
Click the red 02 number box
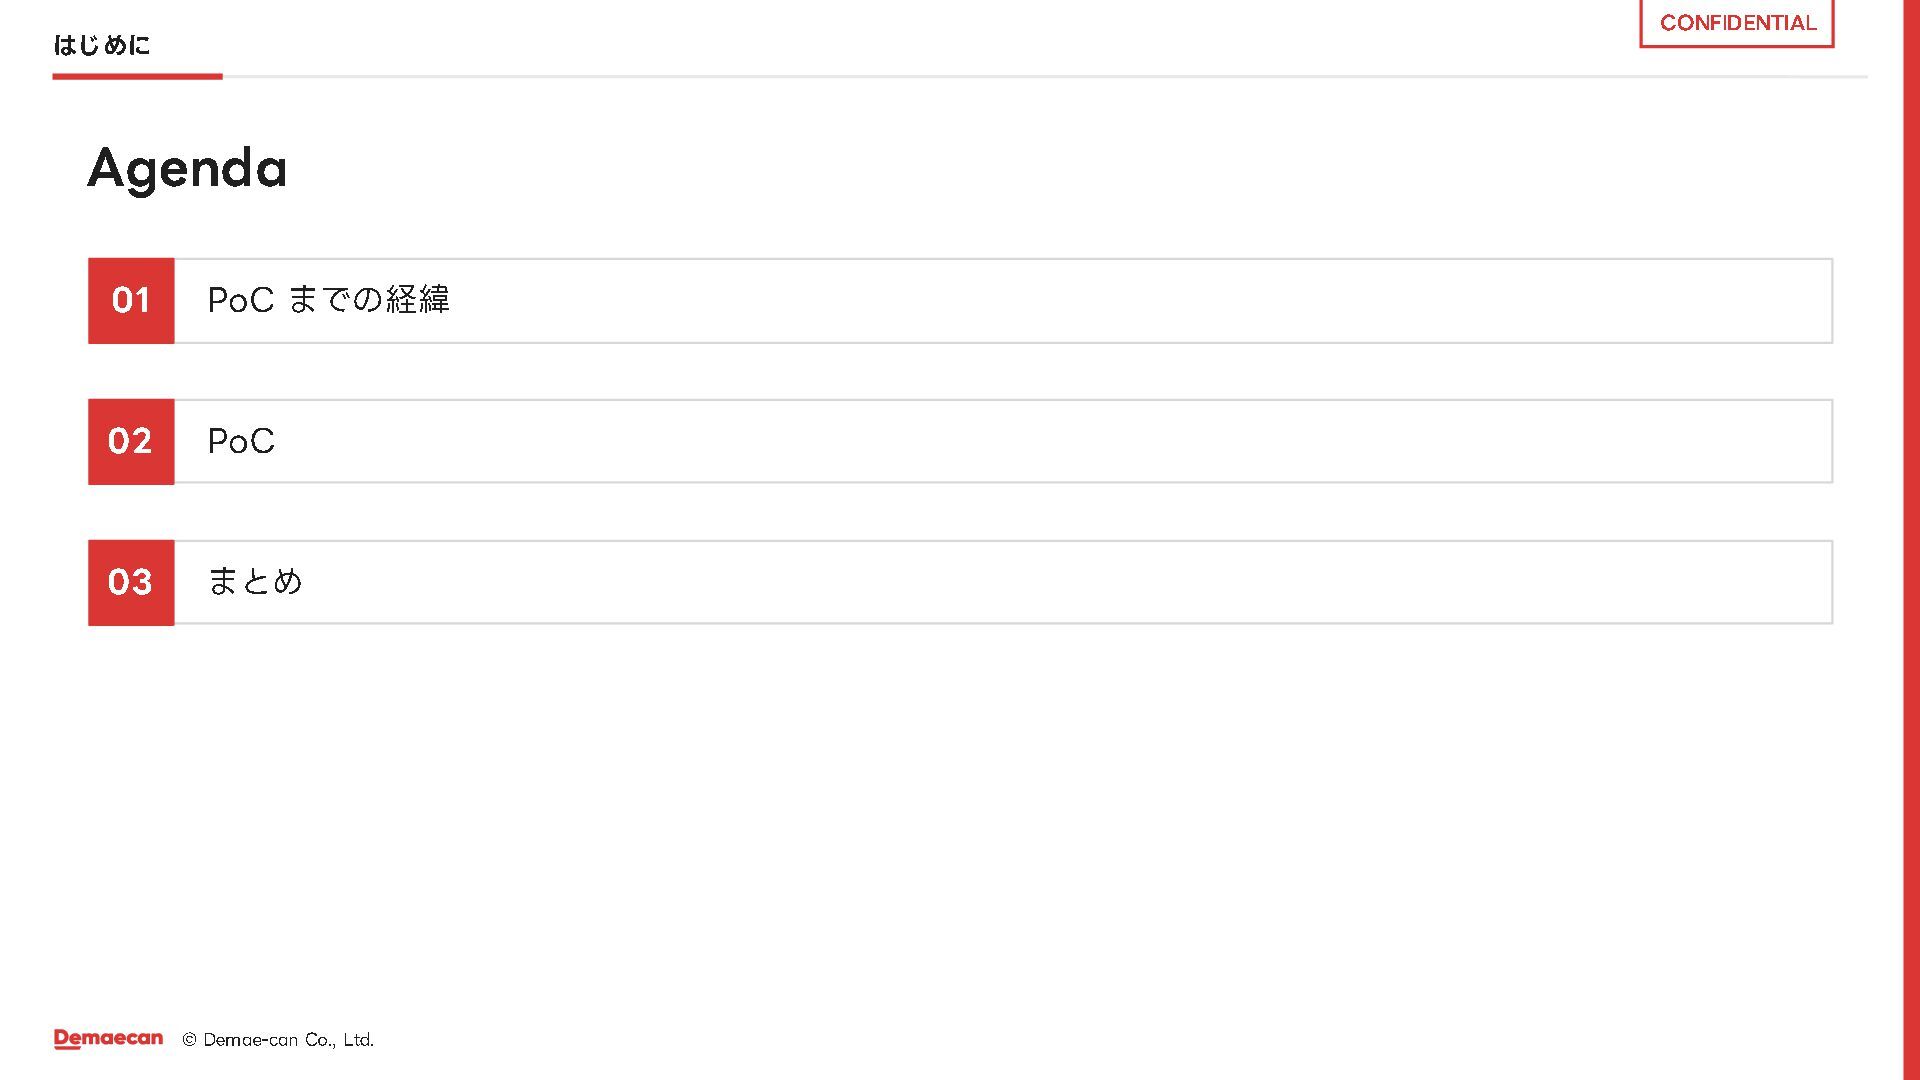(131, 441)
